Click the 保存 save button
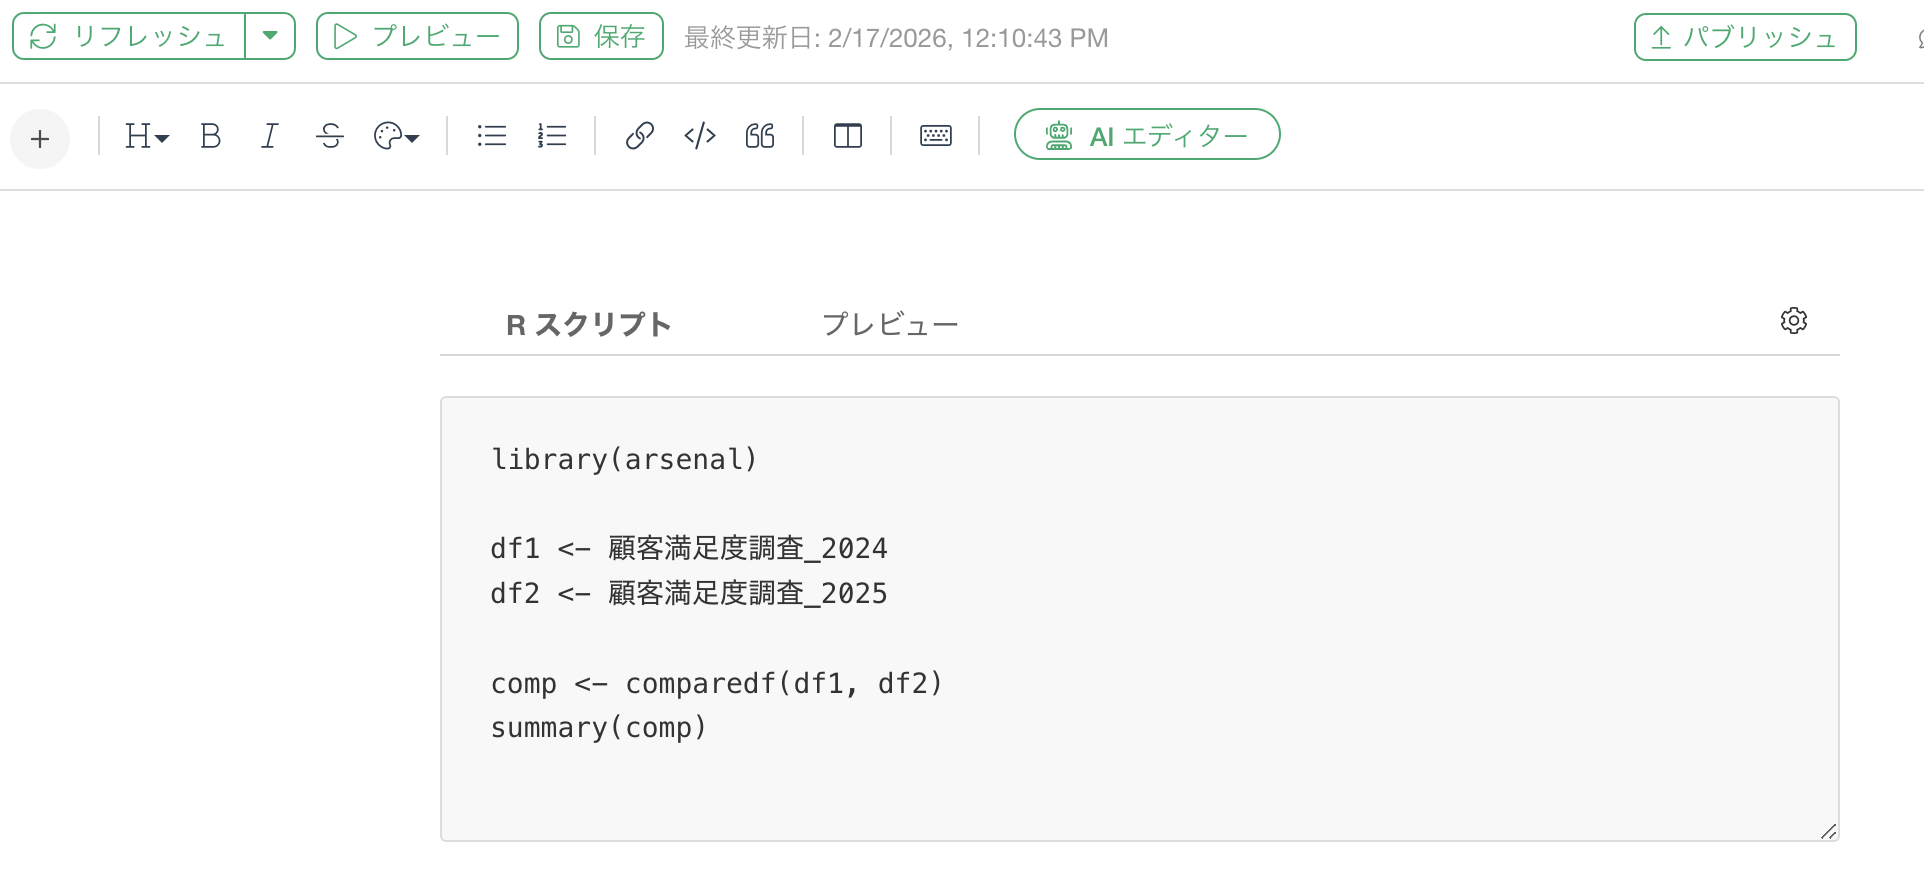This screenshot has width=1924, height=882. [601, 37]
